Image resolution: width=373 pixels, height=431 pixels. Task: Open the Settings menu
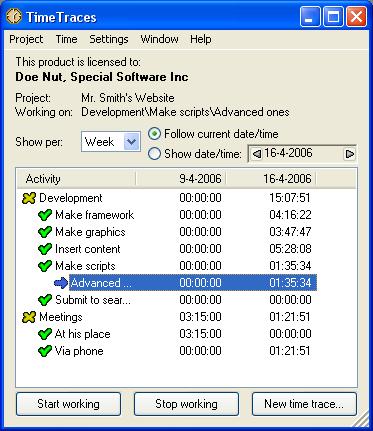(x=109, y=39)
